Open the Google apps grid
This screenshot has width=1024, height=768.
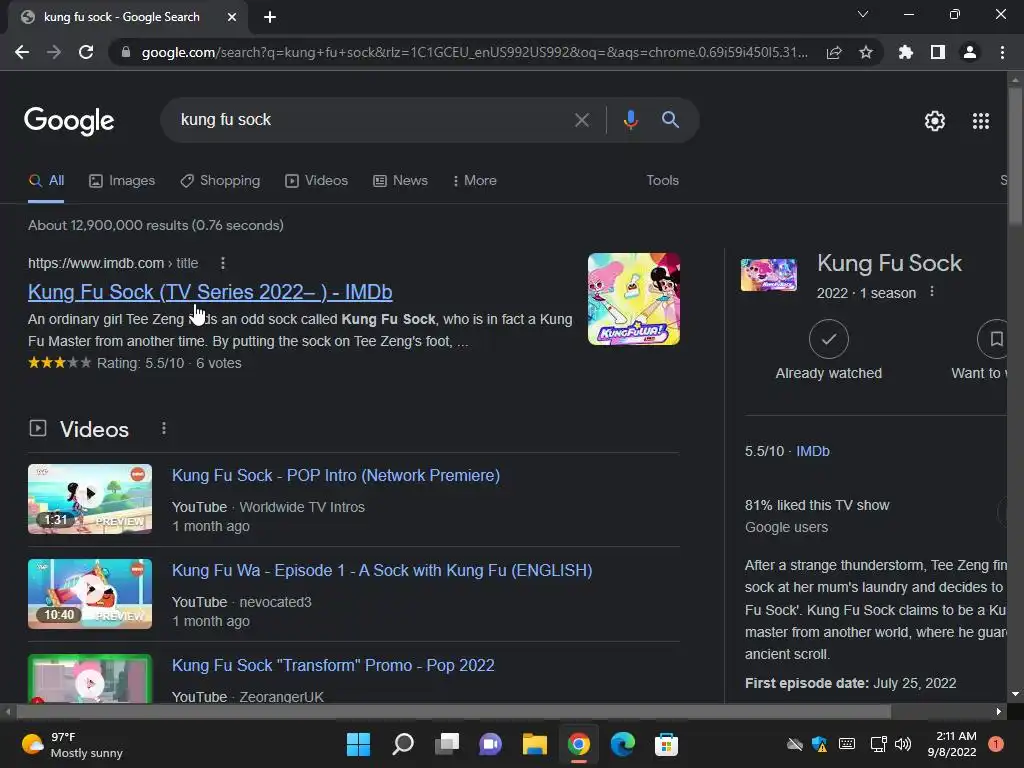(x=981, y=121)
